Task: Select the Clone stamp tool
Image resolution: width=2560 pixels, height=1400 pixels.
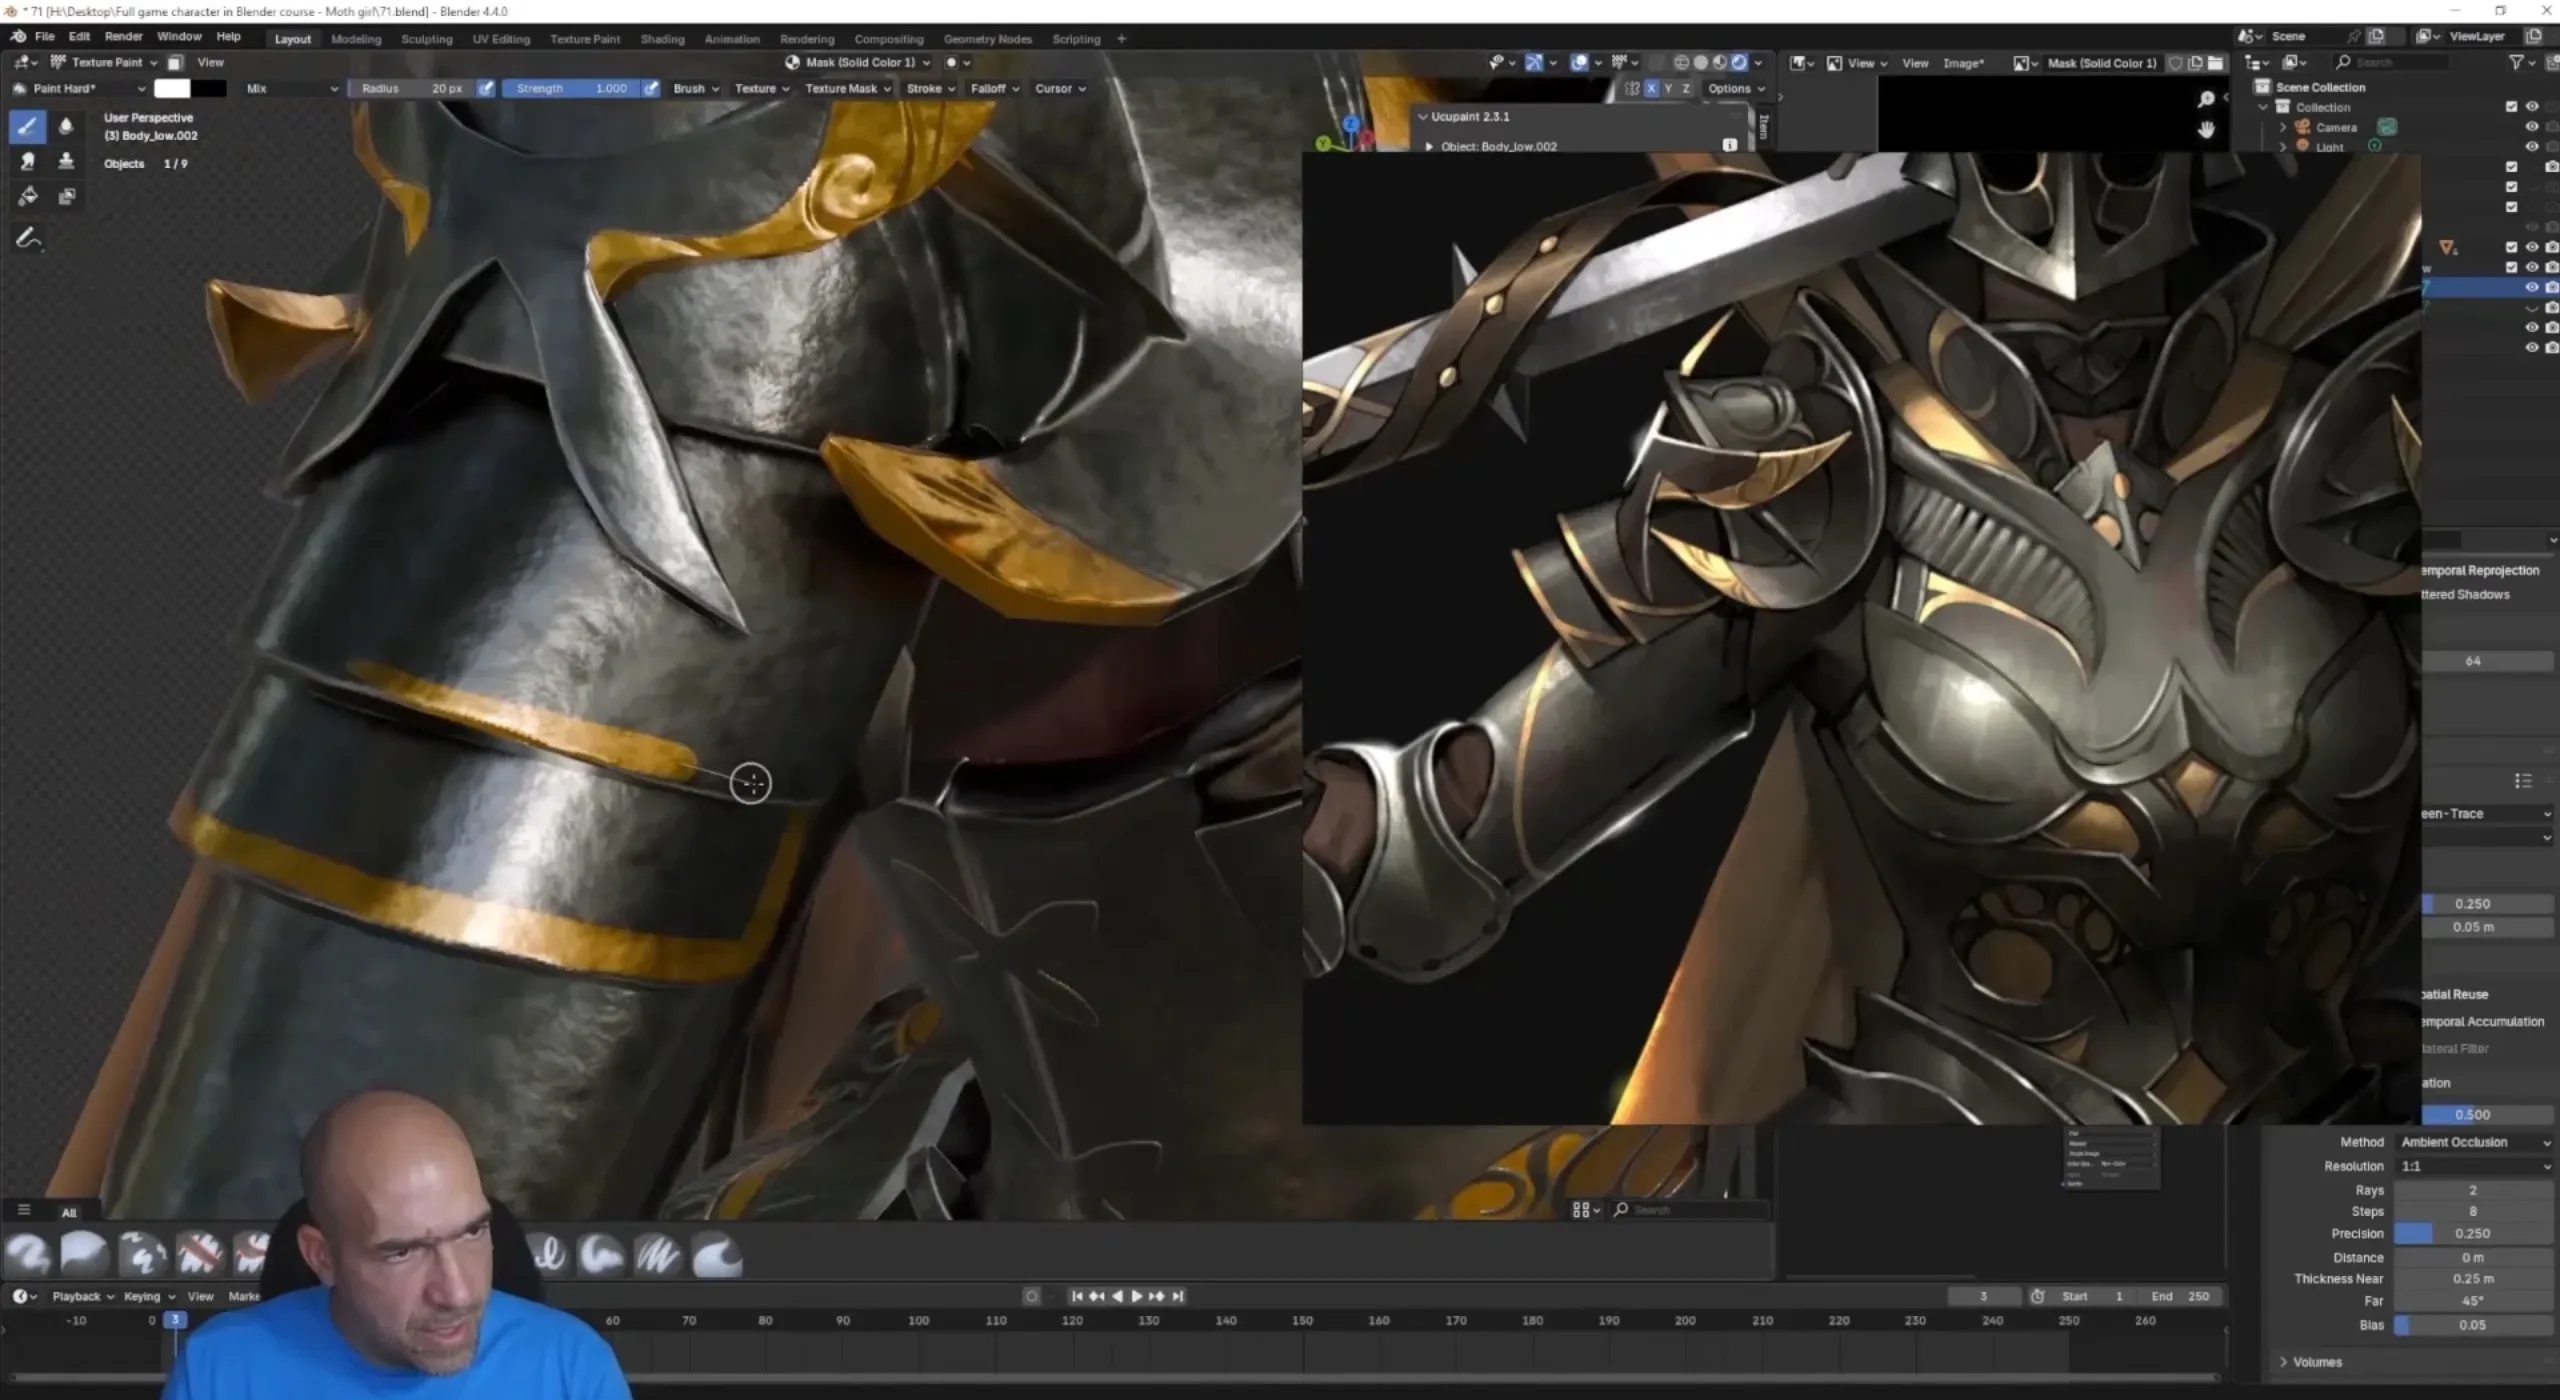Action: click(66, 161)
